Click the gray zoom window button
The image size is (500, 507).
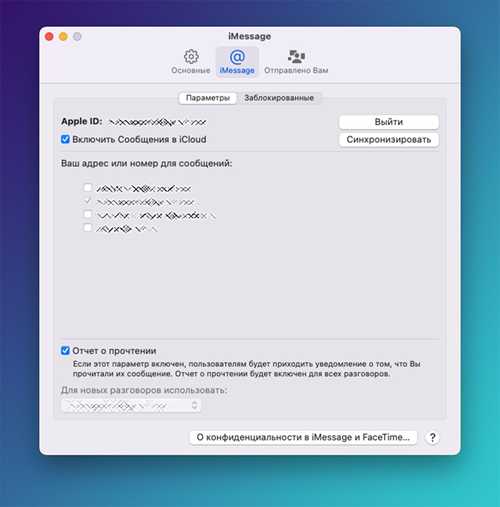(77, 36)
